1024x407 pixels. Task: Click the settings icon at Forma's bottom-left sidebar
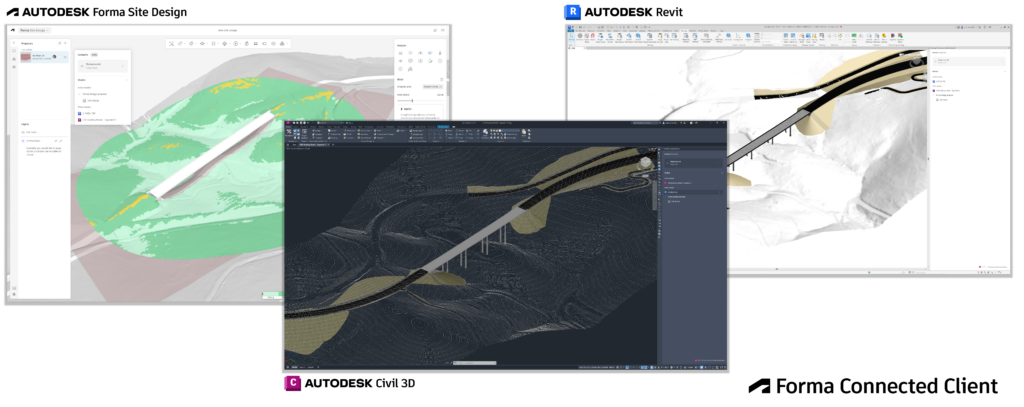tap(14, 294)
